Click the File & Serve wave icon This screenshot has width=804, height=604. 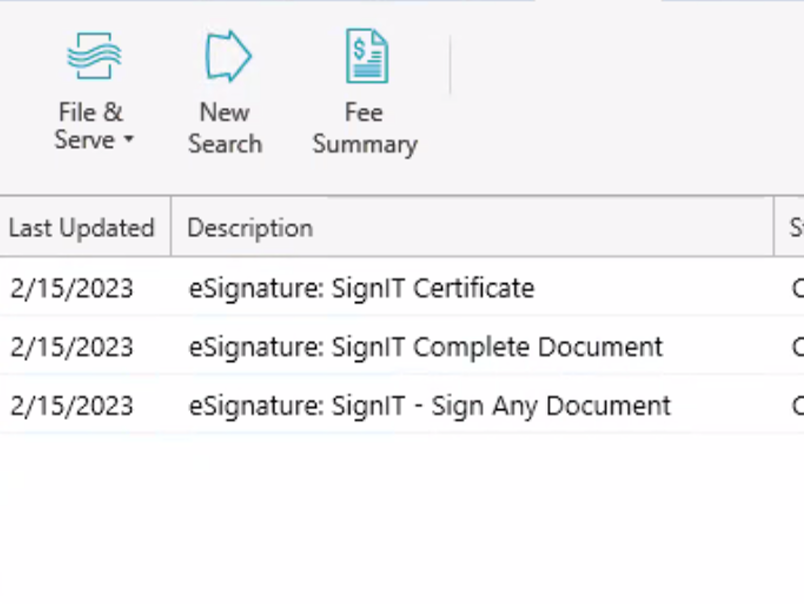tap(93, 56)
